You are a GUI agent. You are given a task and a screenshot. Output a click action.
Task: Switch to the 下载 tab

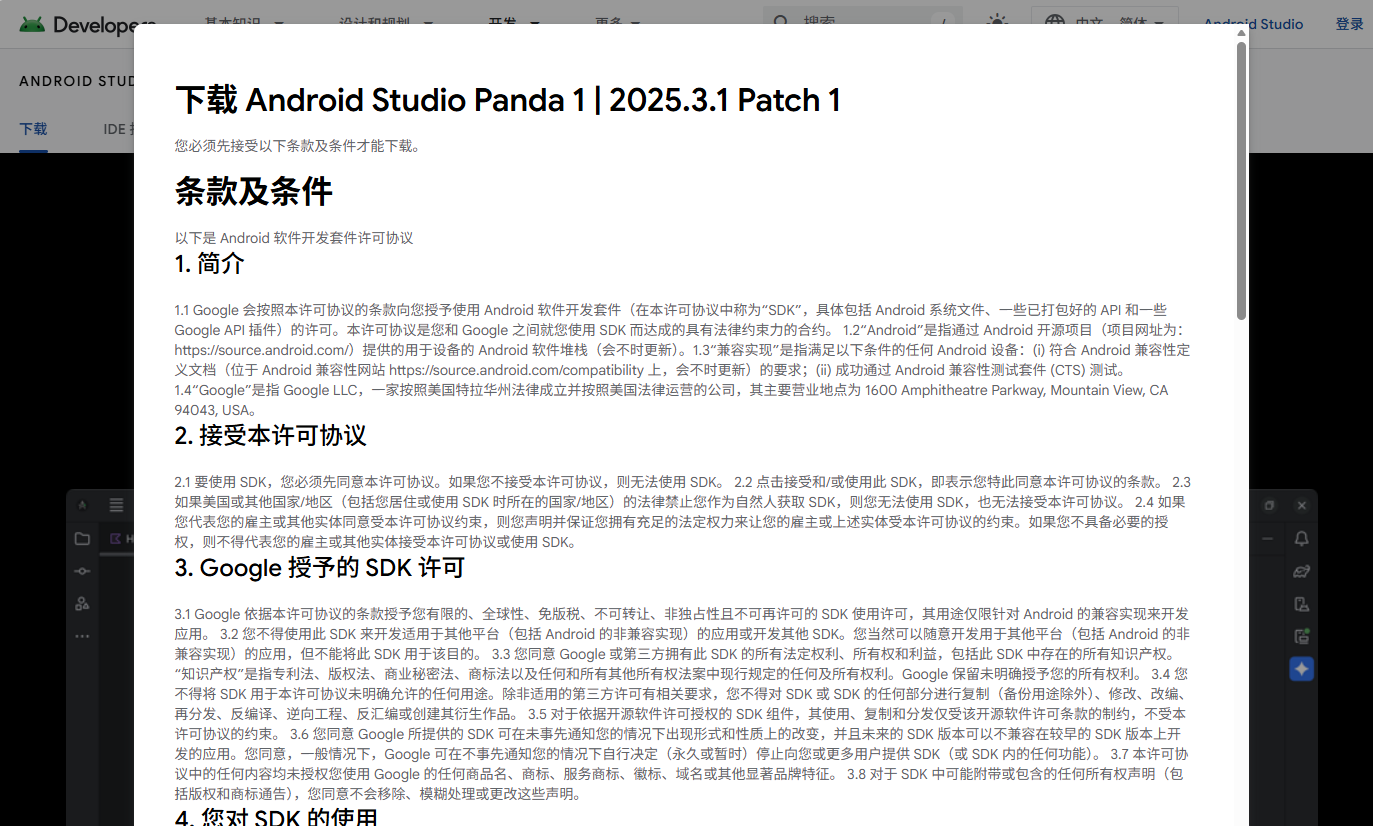(33, 129)
